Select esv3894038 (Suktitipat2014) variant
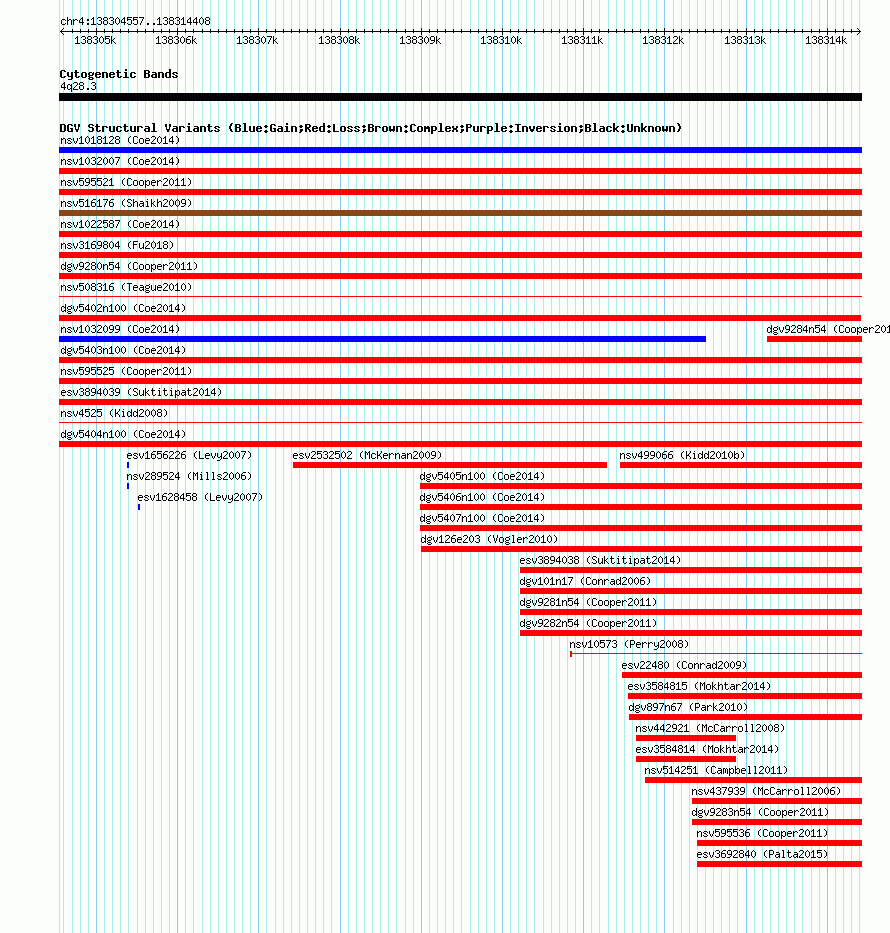The height and width of the screenshot is (933, 890). [600, 561]
